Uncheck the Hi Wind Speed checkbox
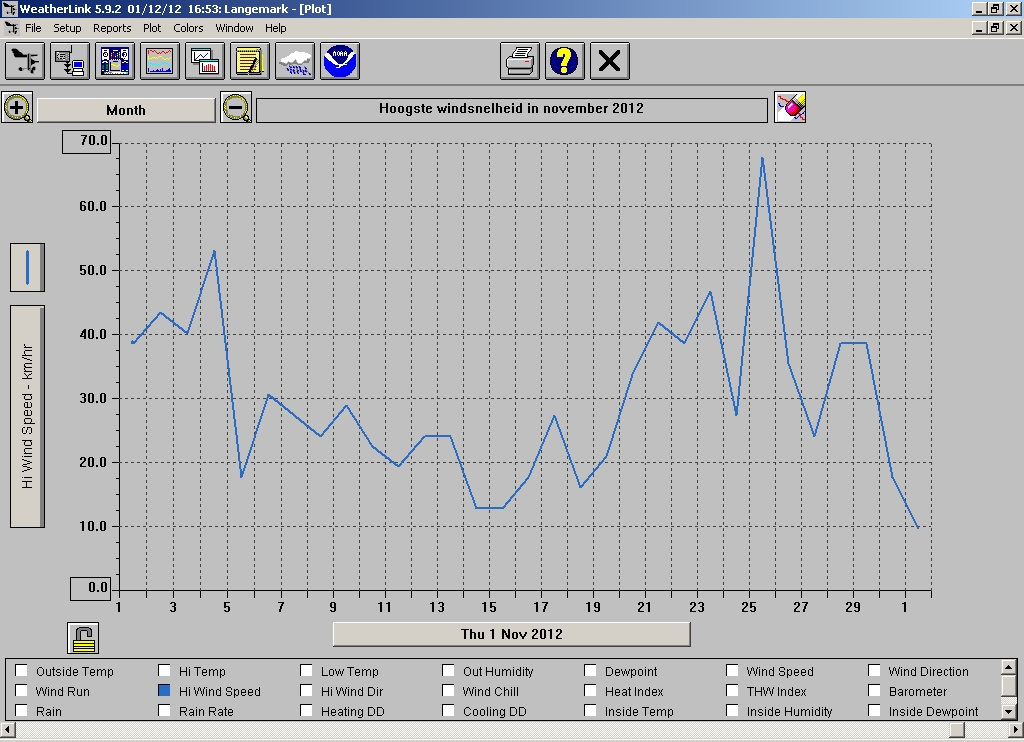 click(165, 690)
